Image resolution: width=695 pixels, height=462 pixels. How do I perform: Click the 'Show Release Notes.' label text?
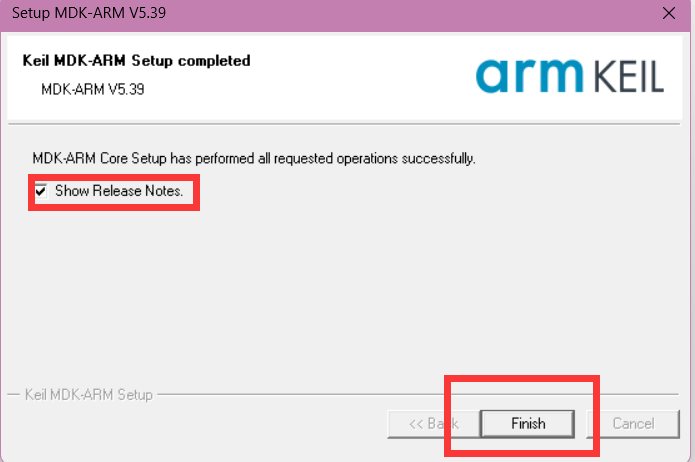119,190
